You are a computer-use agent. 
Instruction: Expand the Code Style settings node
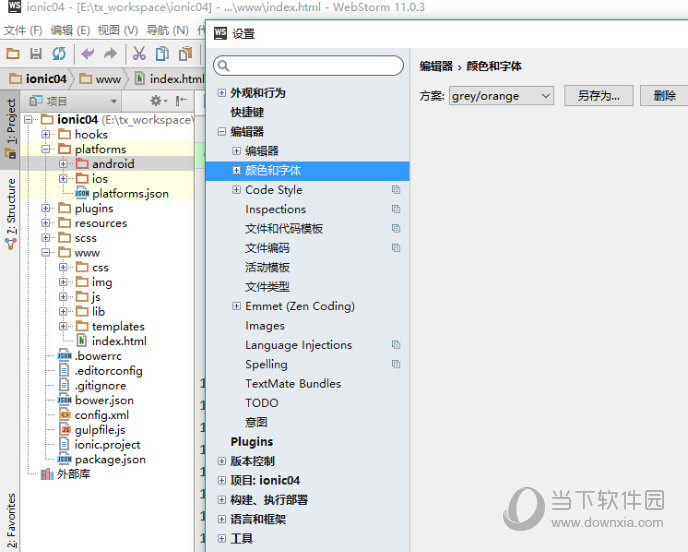(x=236, y=190)
